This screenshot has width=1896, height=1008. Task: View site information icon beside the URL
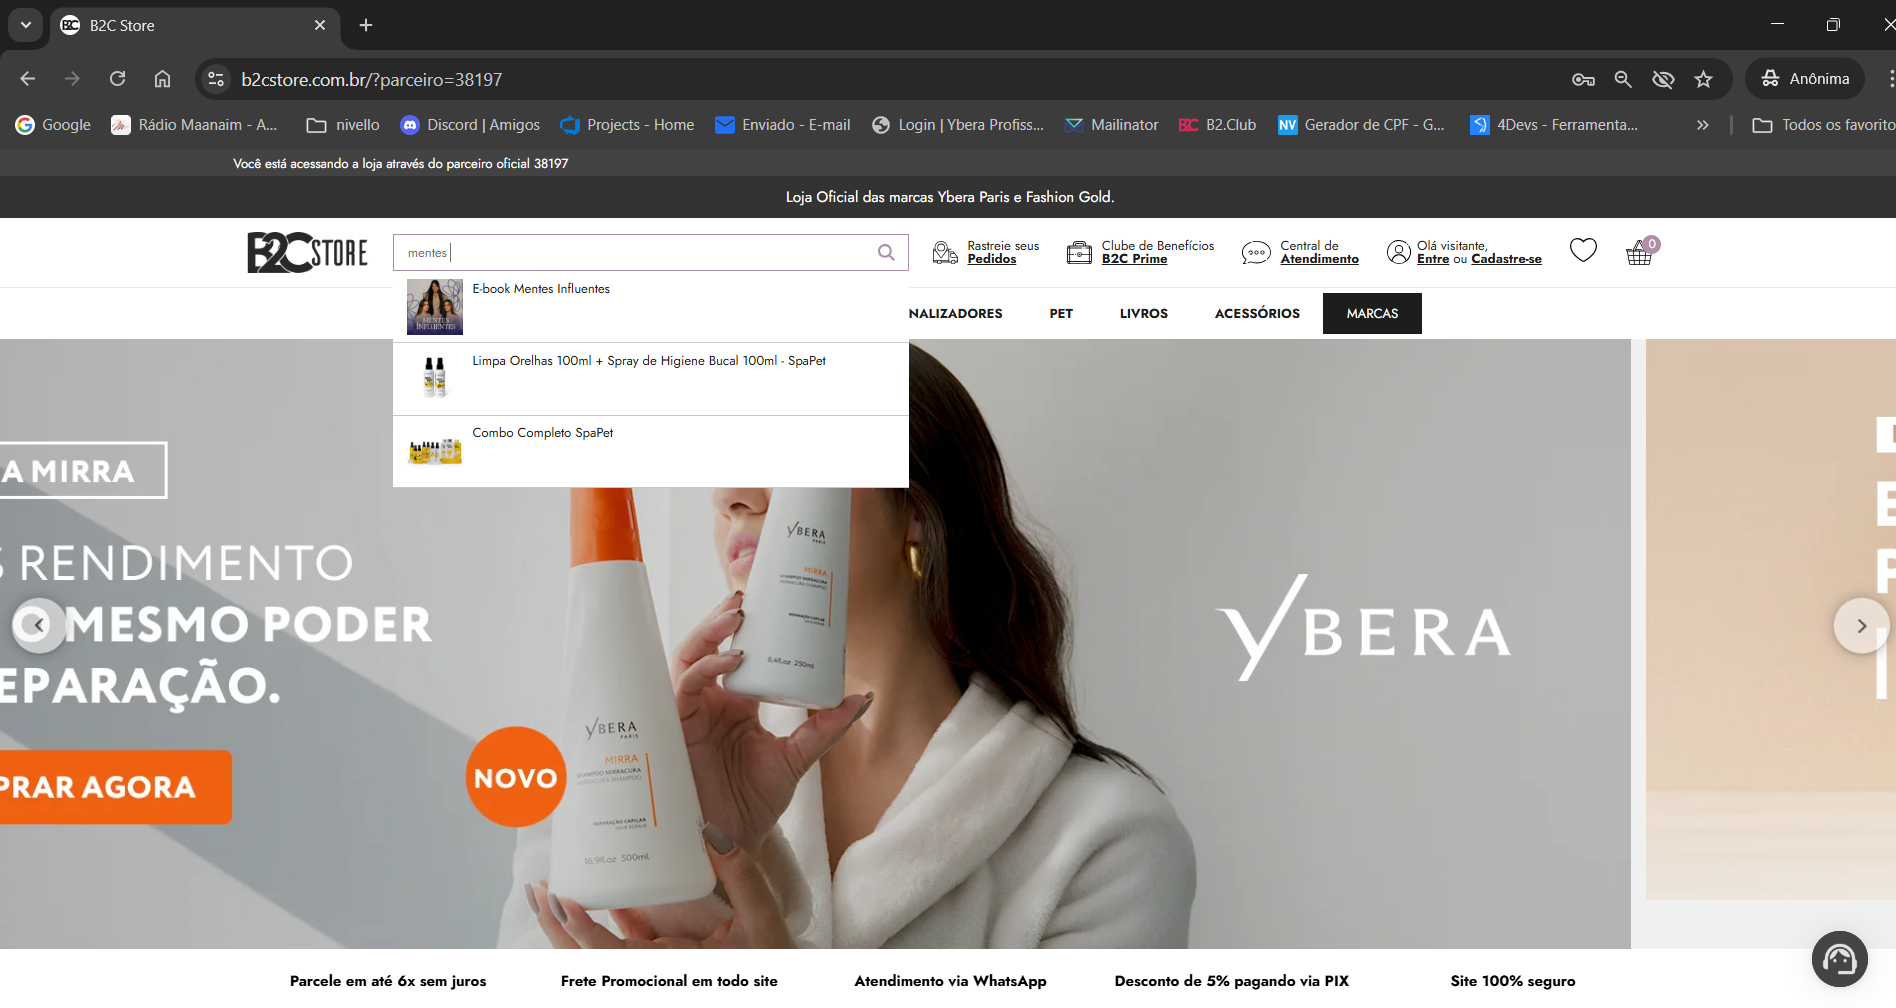pos(215,79)
